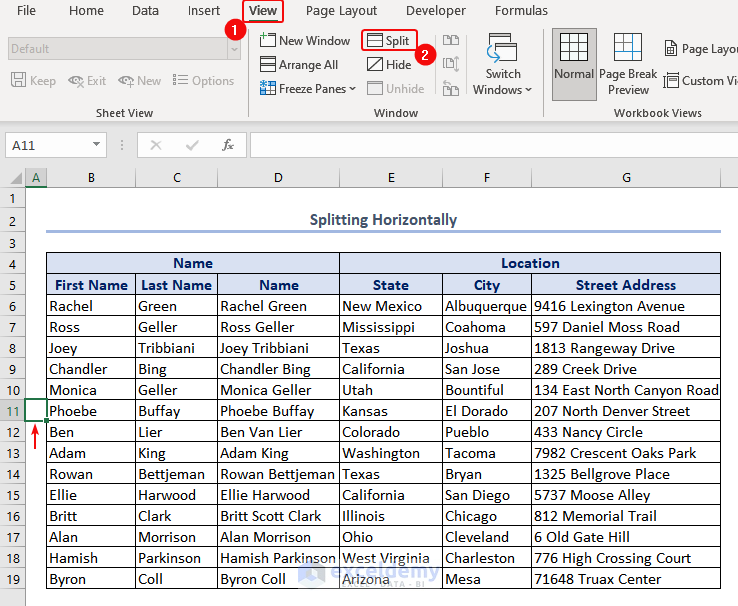738x606 pixels.
Task: Click the View Side by Side icon
Action: (451, 40)
